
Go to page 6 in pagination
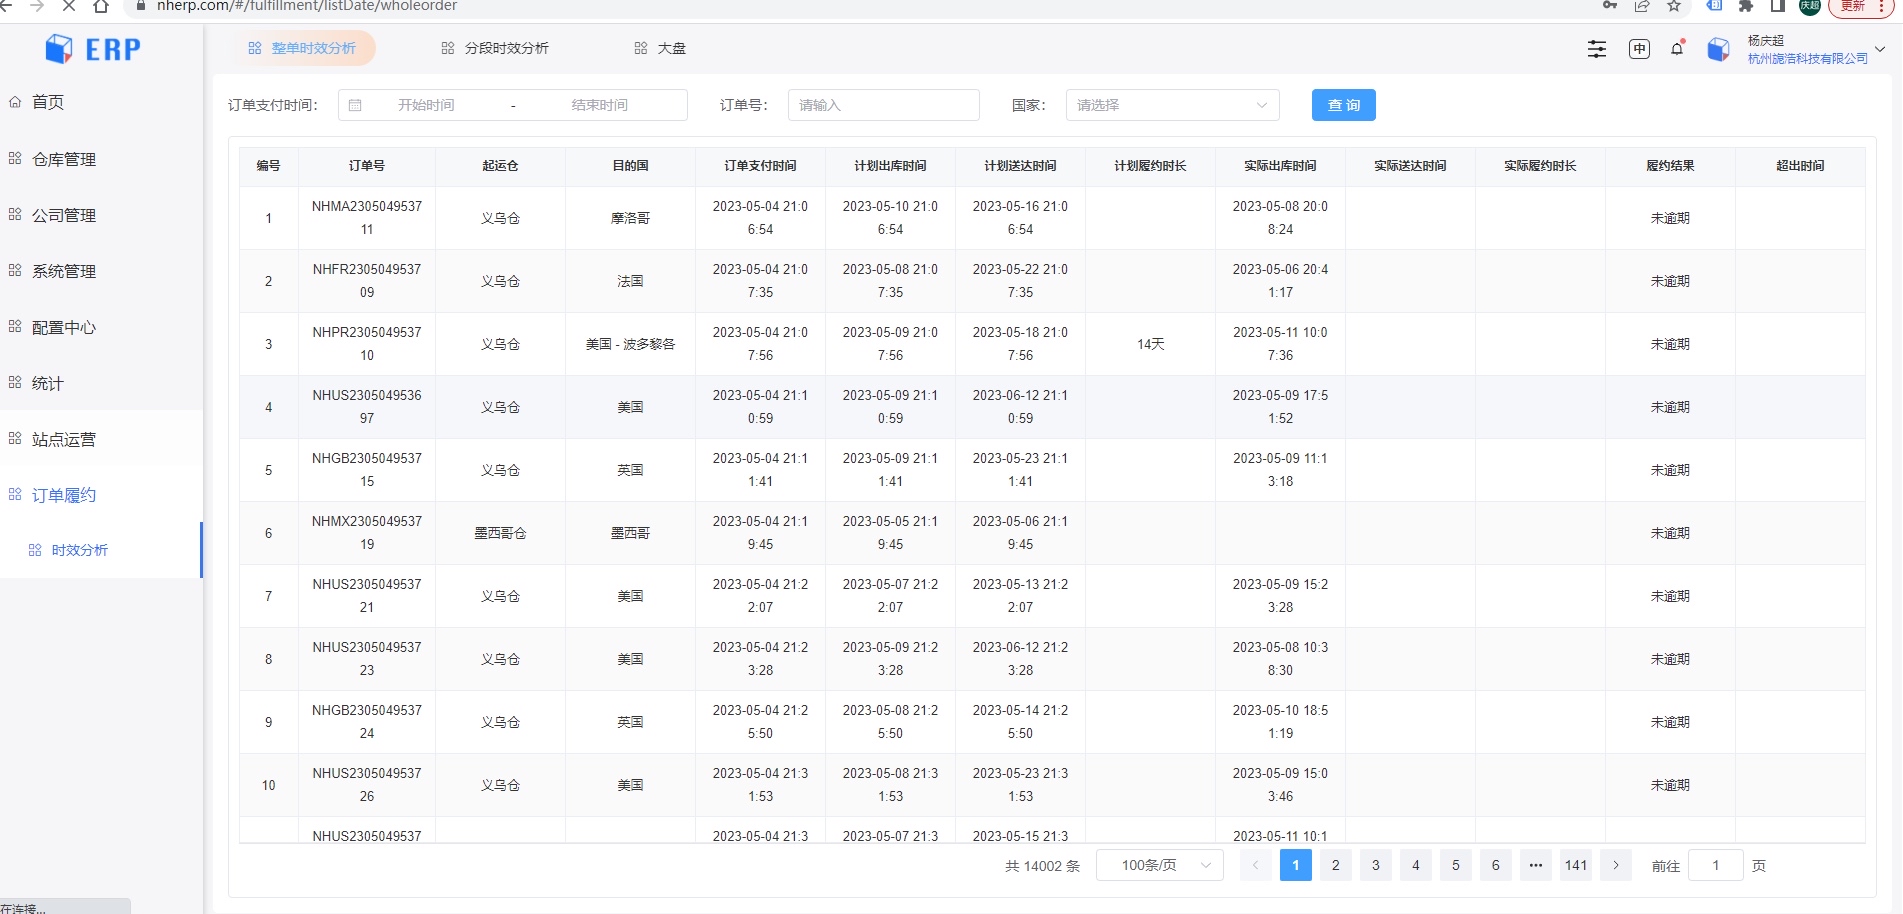1496,865
